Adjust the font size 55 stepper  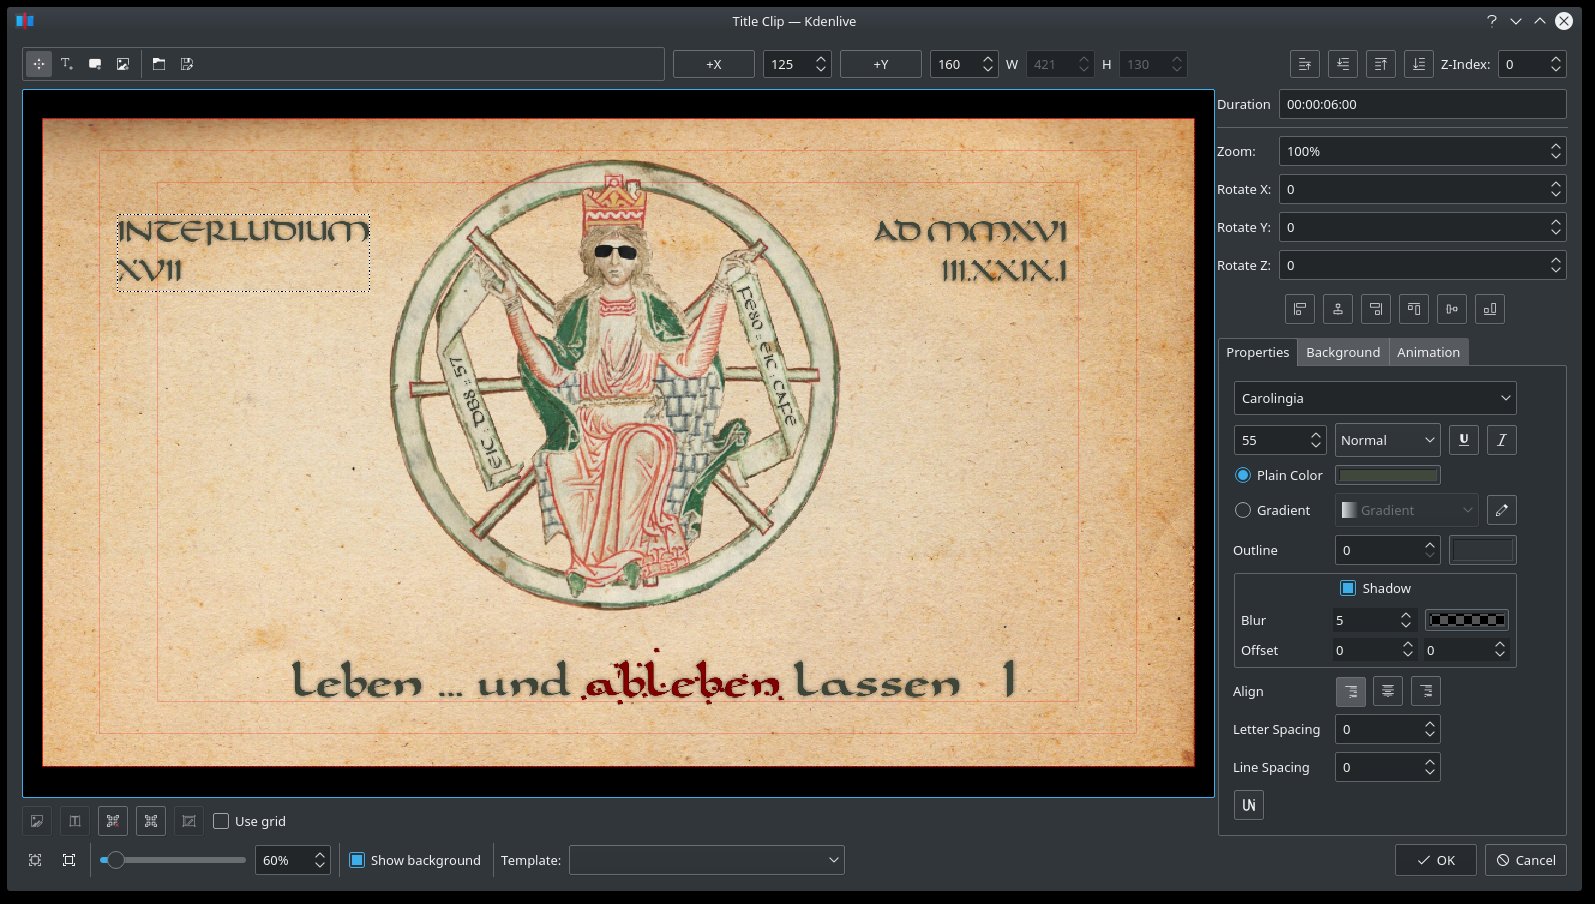pos(1280,440)
